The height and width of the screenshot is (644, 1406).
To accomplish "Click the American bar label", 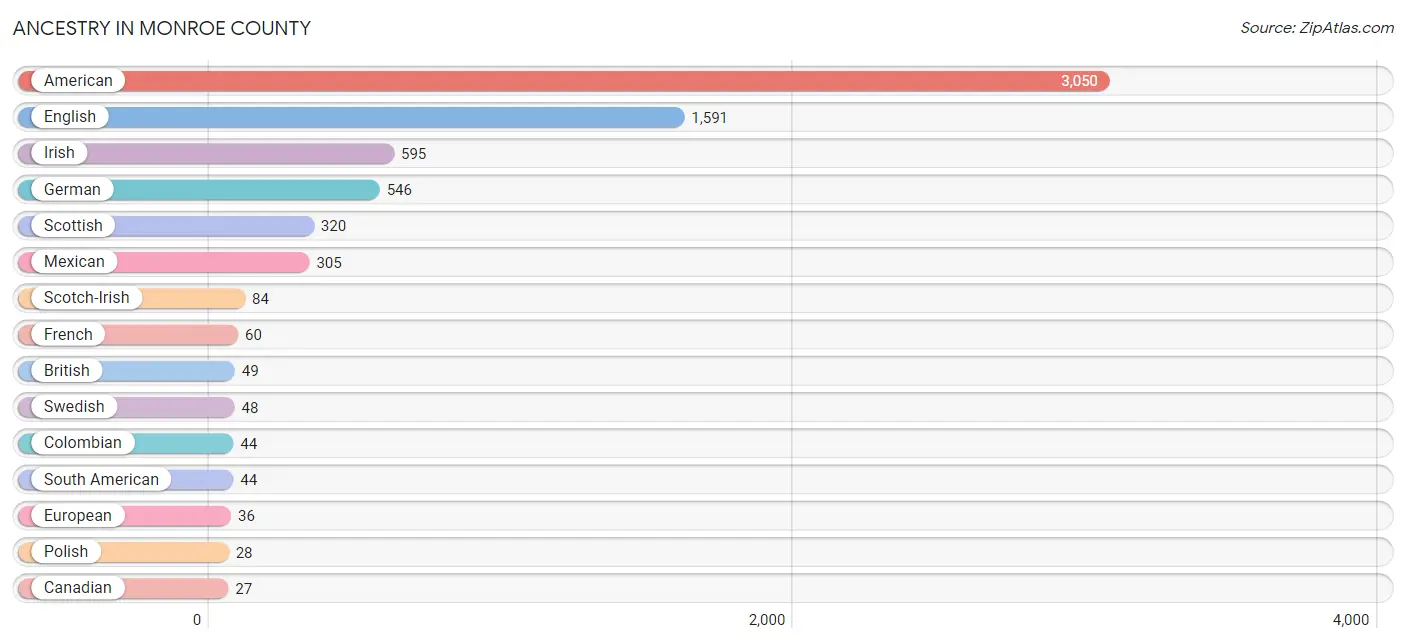I will tap(78, 81).
